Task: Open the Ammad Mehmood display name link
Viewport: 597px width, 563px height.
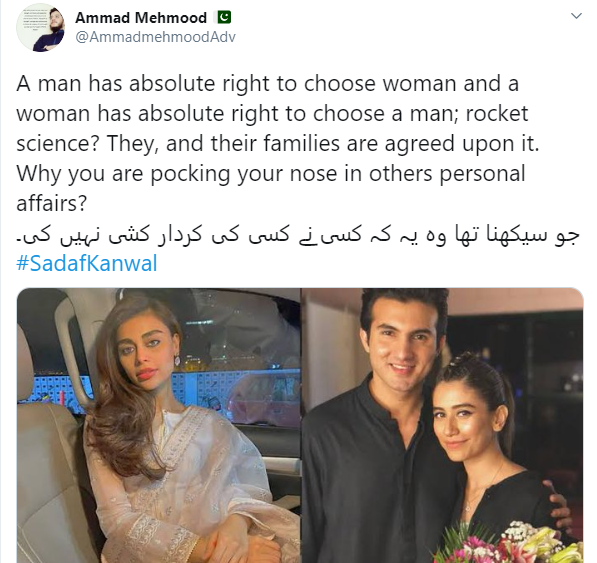Action: click(x=141, y=18)
